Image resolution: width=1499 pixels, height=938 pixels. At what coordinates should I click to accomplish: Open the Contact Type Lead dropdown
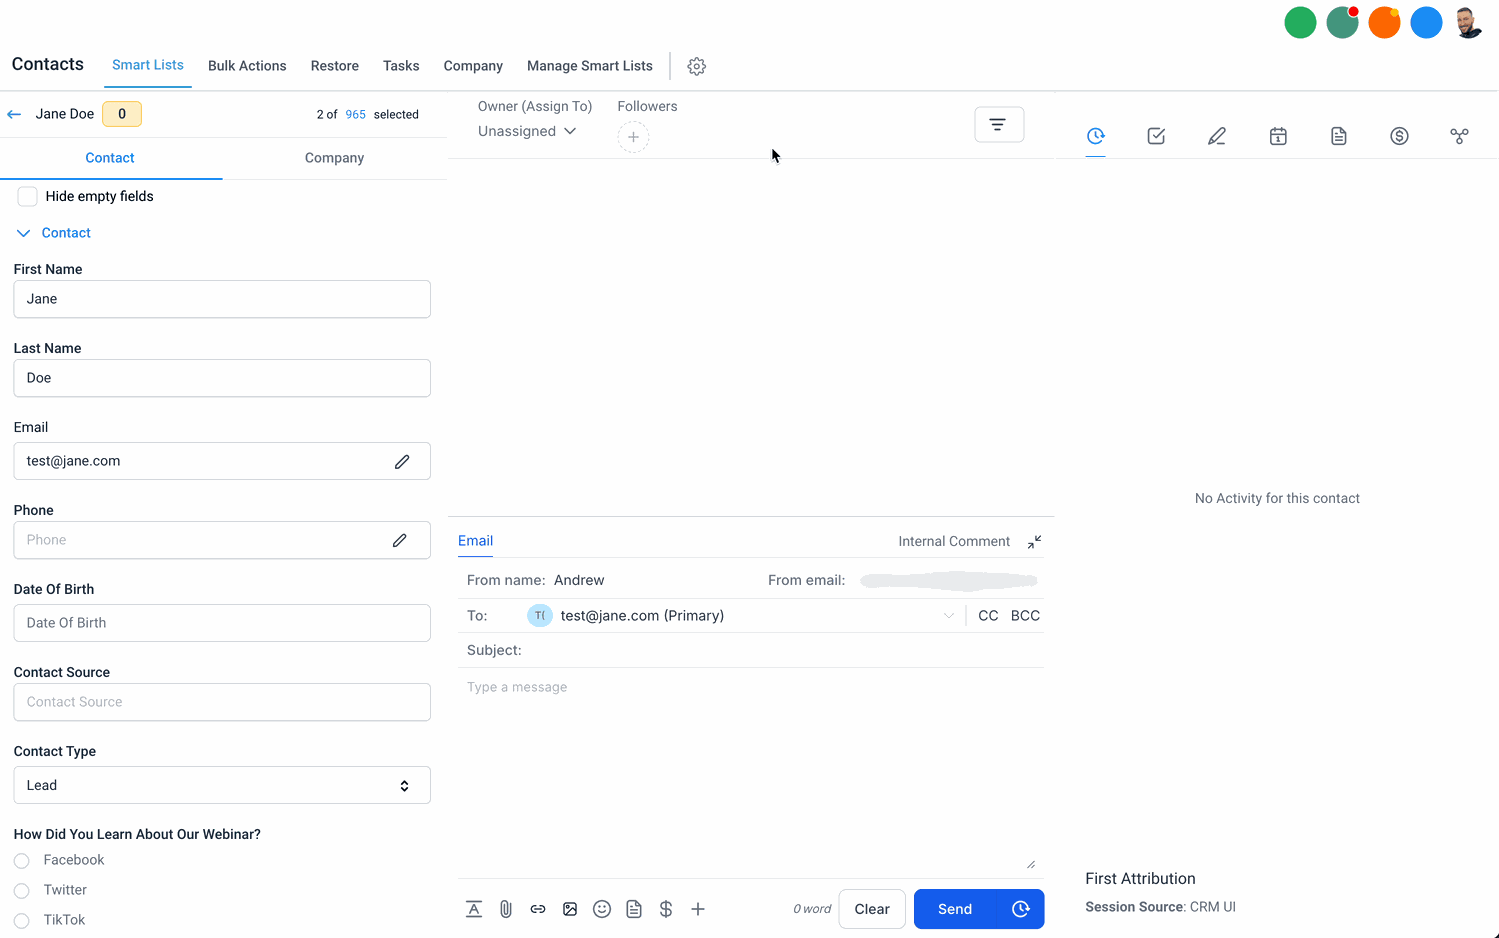click(x=222, y=785)
